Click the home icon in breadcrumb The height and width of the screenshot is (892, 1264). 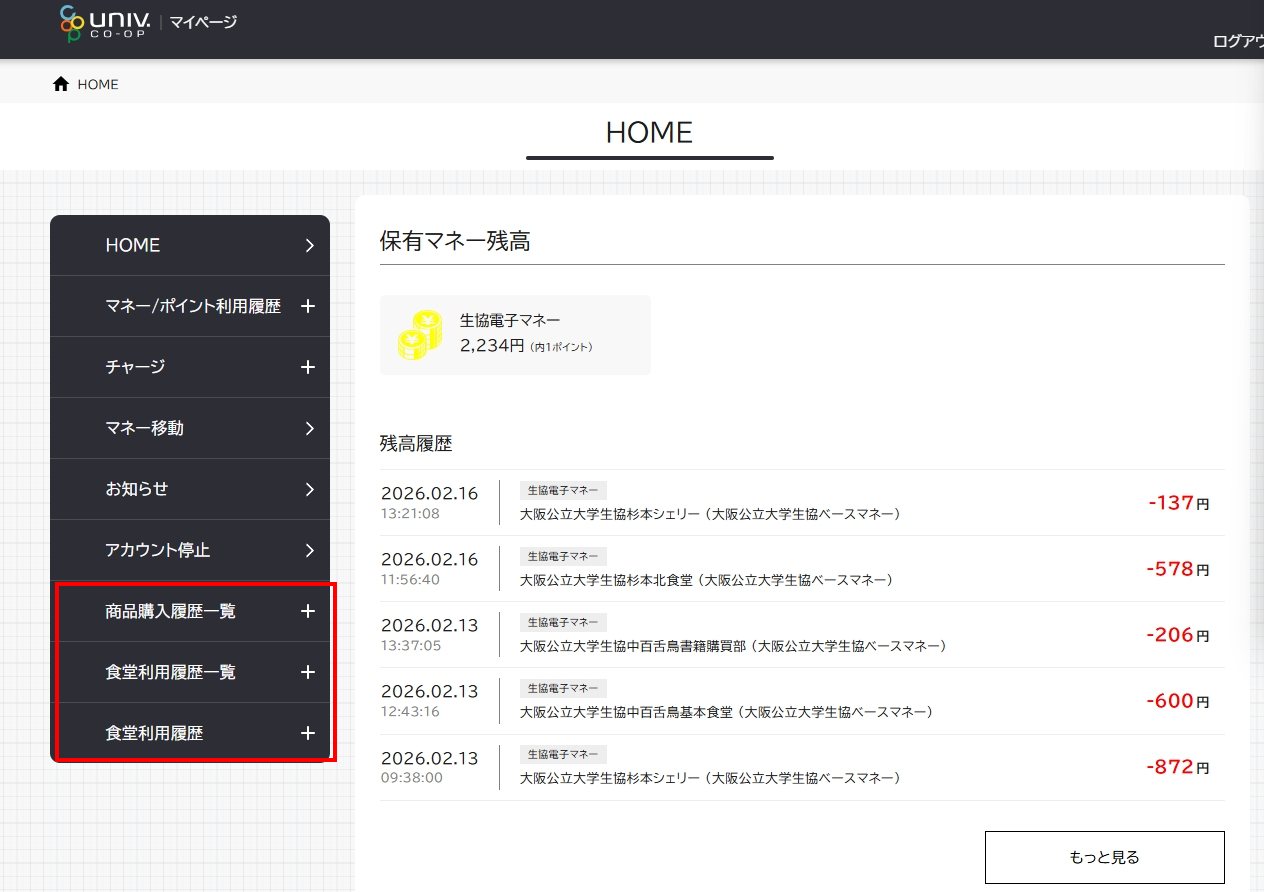click(61, 85)
